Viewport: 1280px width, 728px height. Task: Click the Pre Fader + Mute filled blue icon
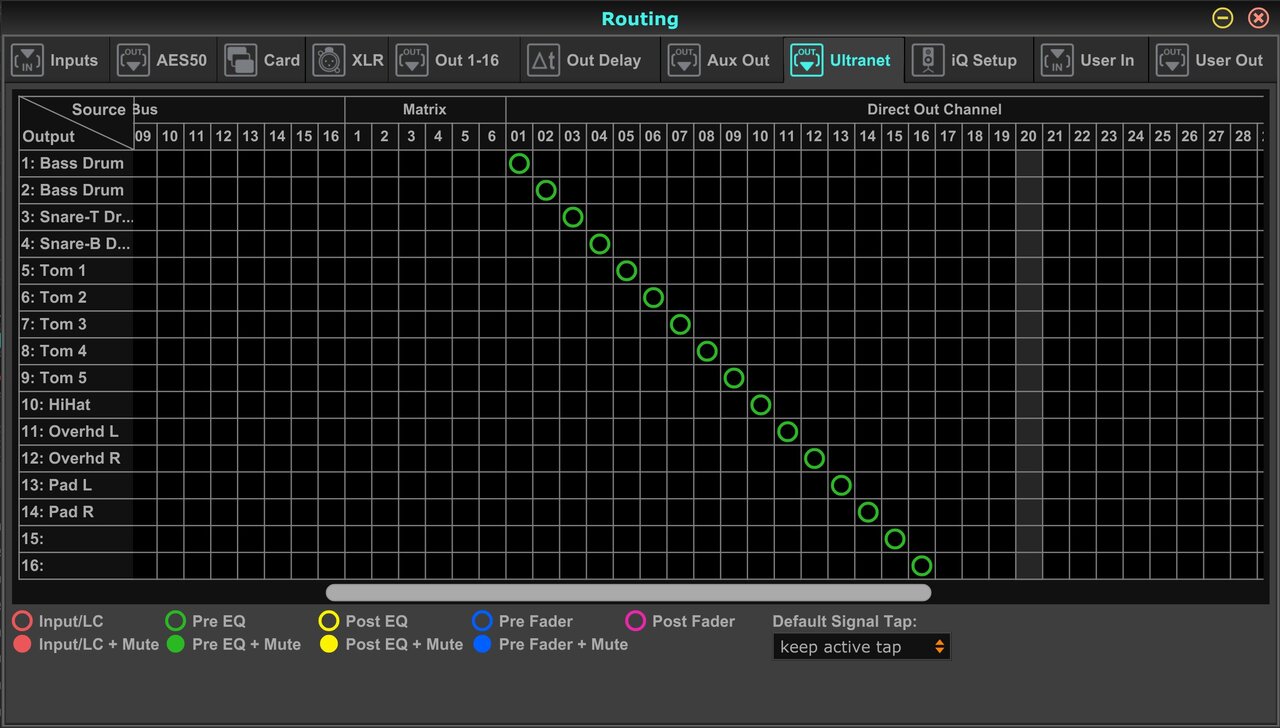pyautogui.click(x=482, y=644)
